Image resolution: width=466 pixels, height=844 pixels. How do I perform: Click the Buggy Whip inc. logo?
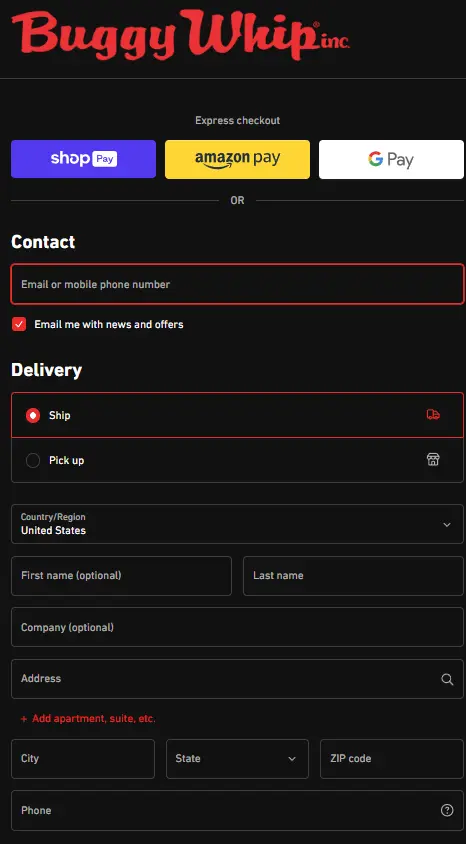(181, 33)
